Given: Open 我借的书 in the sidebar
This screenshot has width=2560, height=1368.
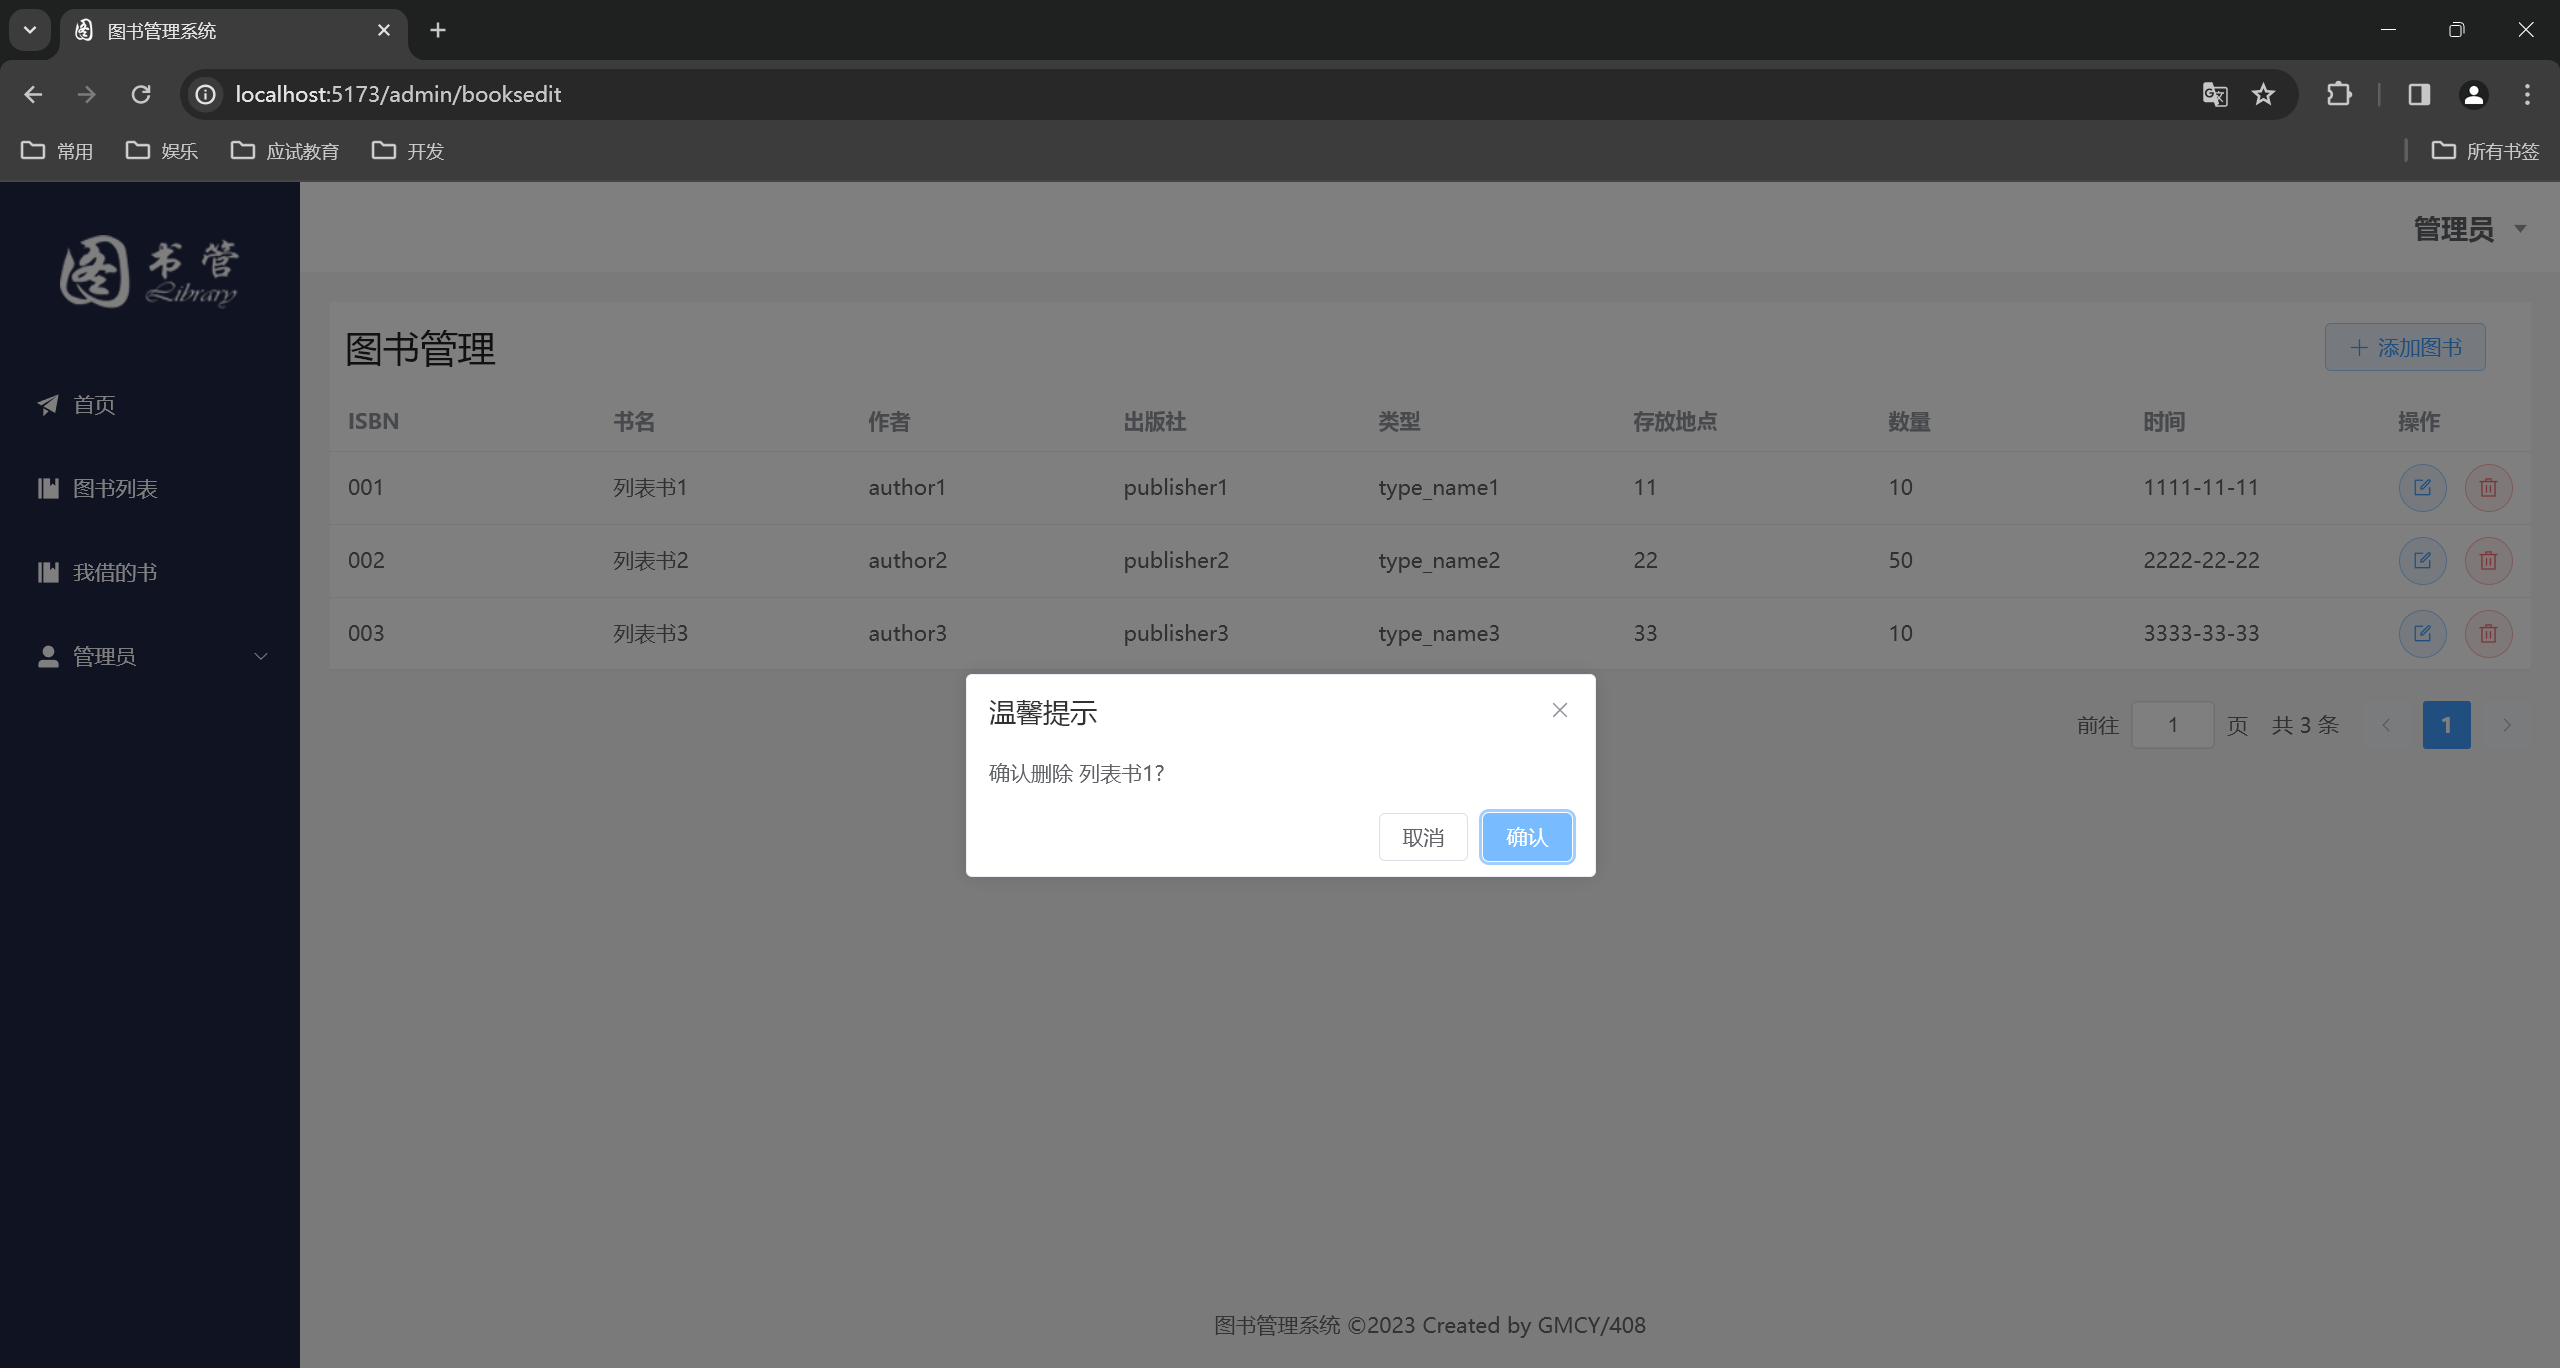Looking at the screenshot, I should (x=150, y=573).
